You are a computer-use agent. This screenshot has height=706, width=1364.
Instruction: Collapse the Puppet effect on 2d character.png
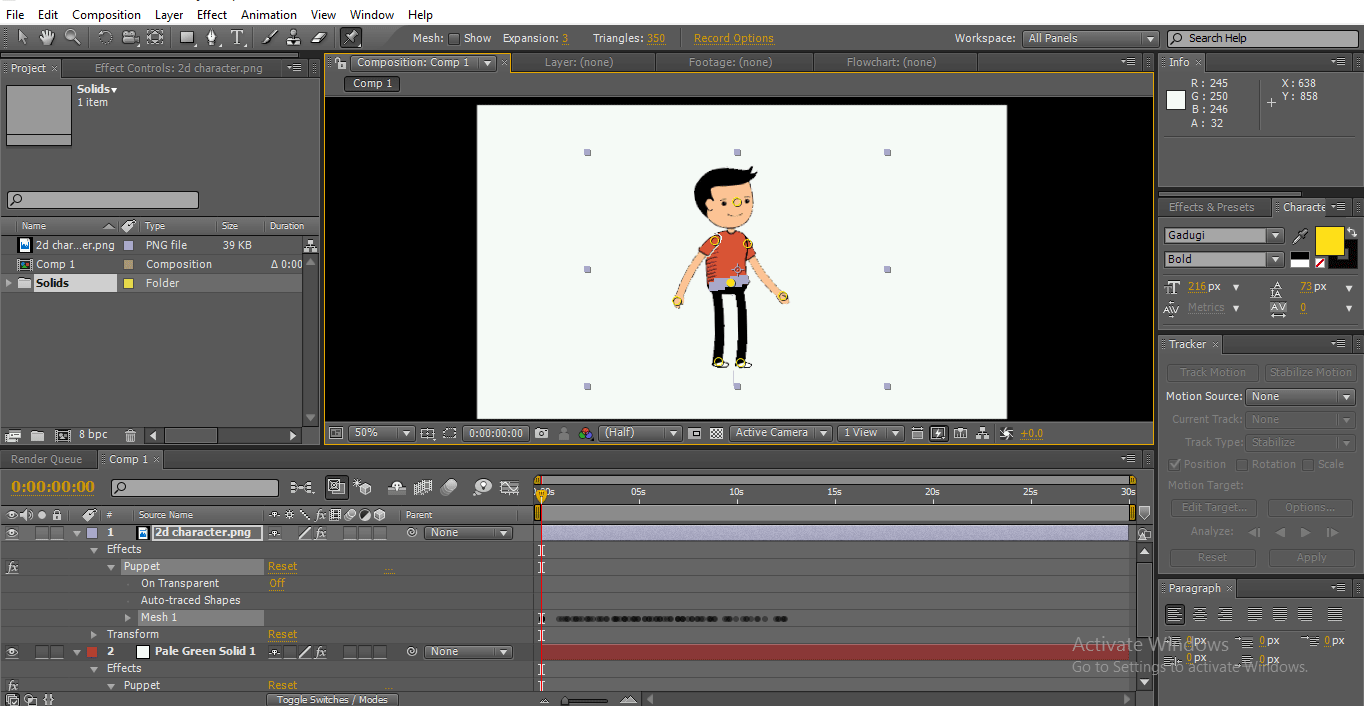click(112, 566)
